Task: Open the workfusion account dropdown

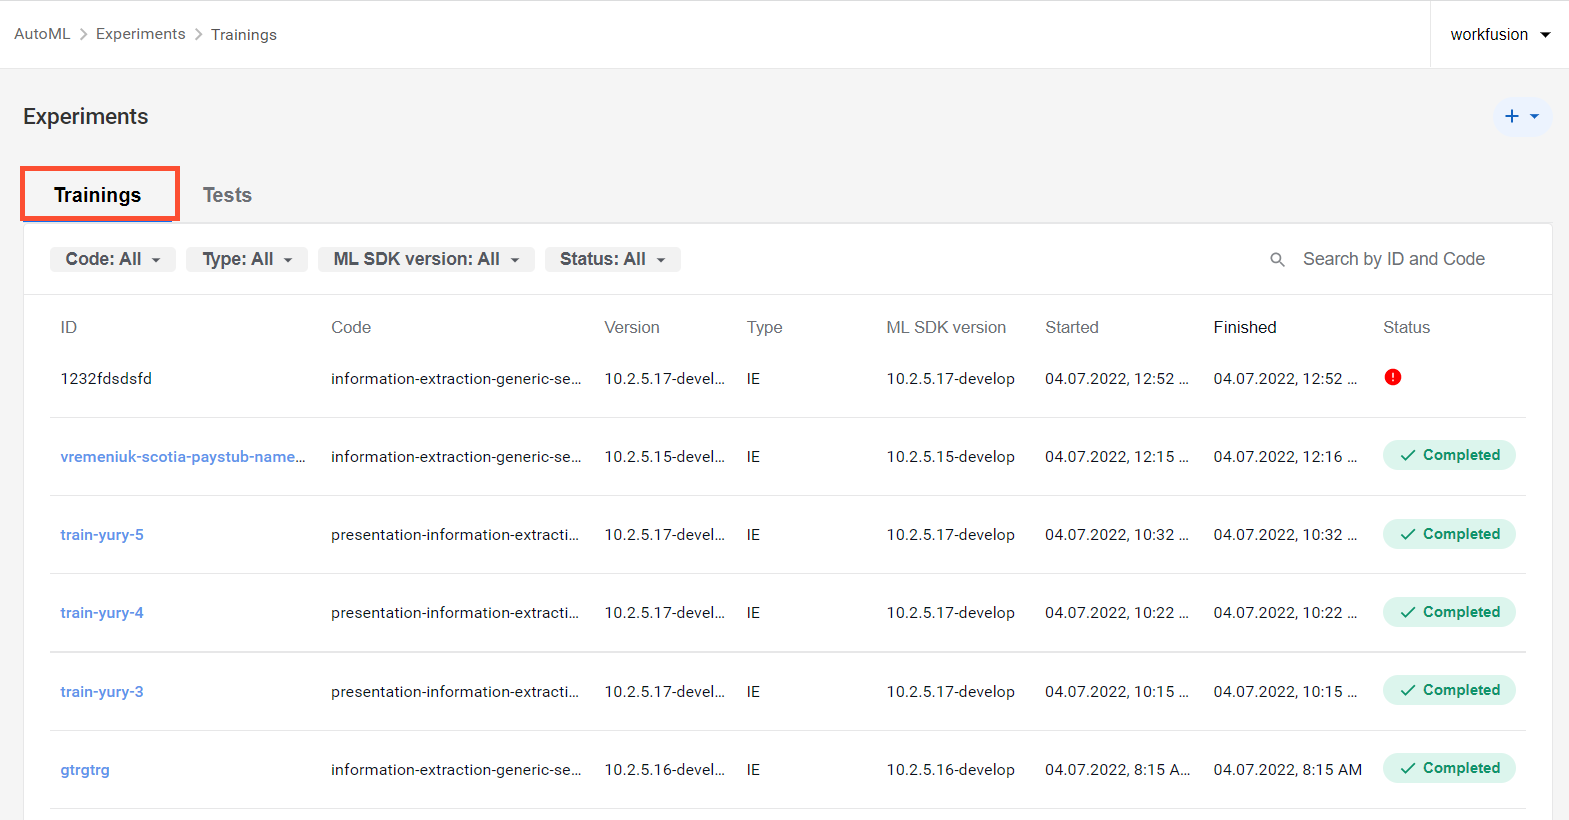Action: (x=1500, y=34)
